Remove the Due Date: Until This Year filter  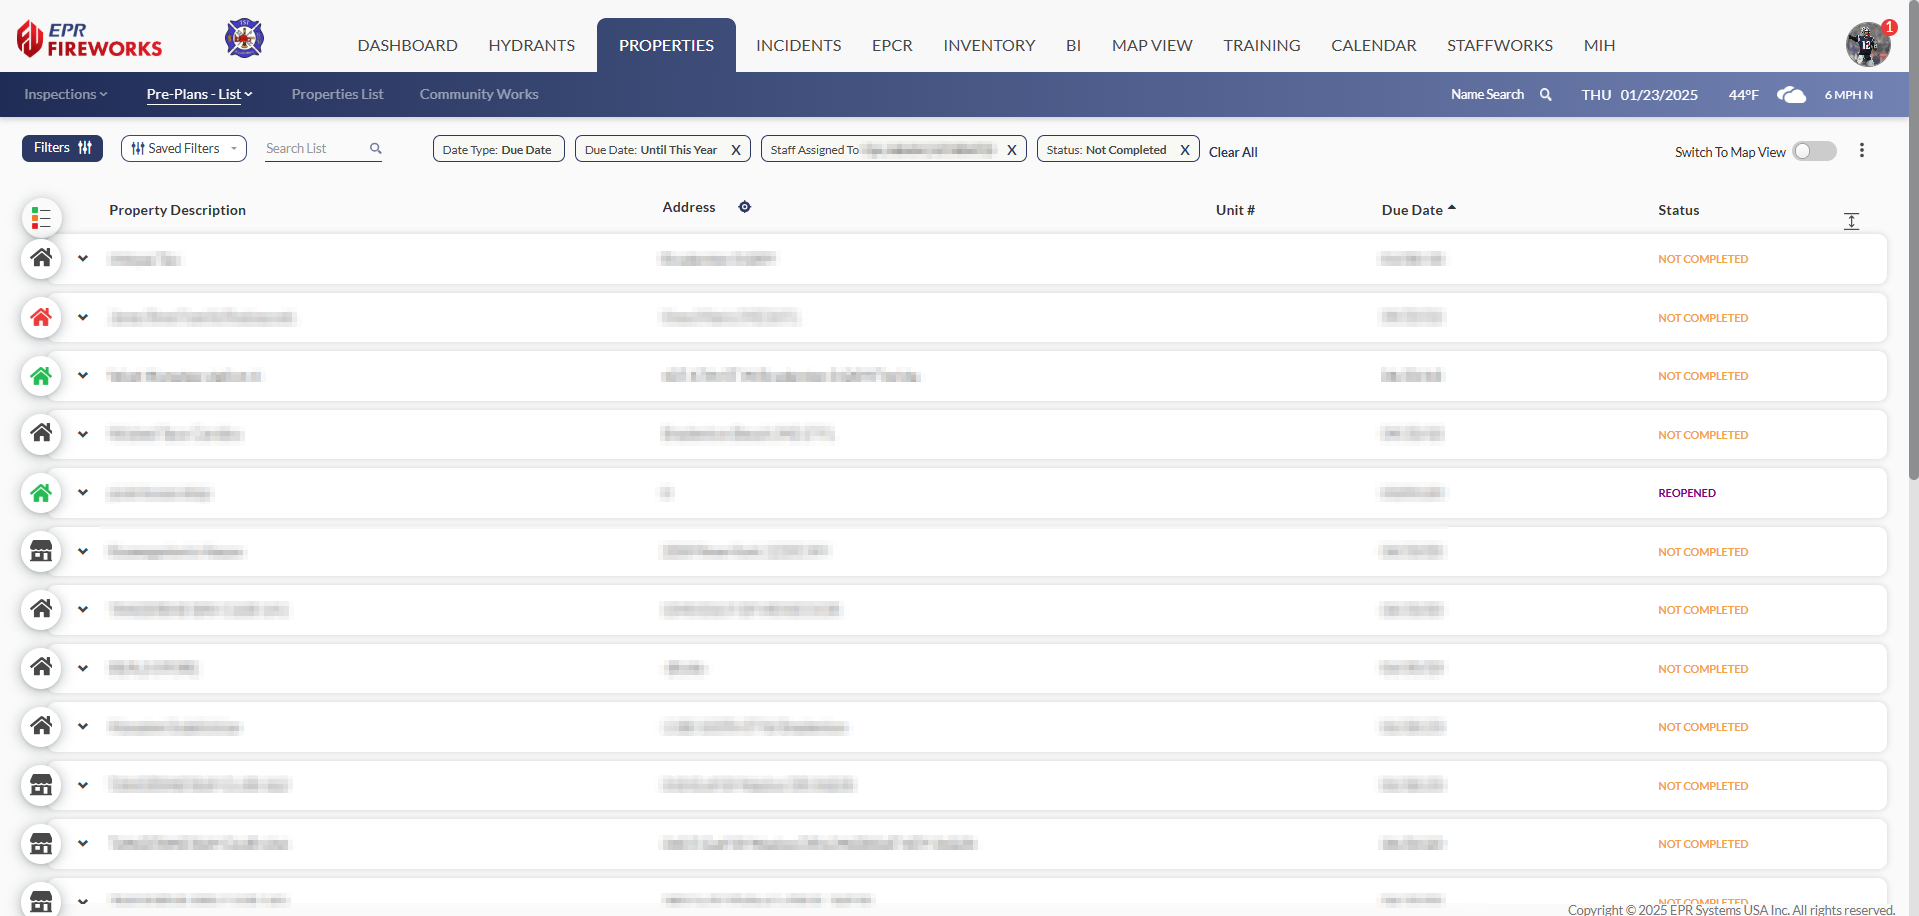(736, 150)
